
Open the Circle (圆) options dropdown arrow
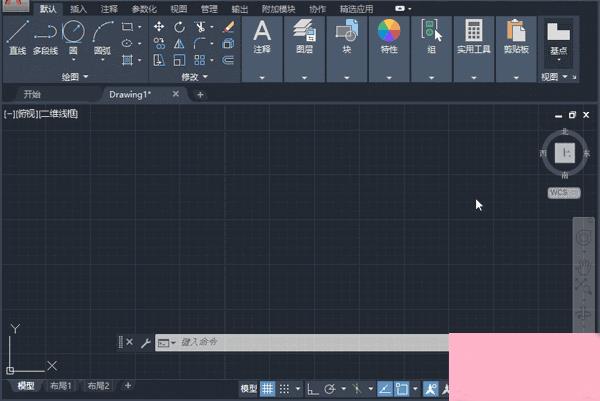point(73,60)
